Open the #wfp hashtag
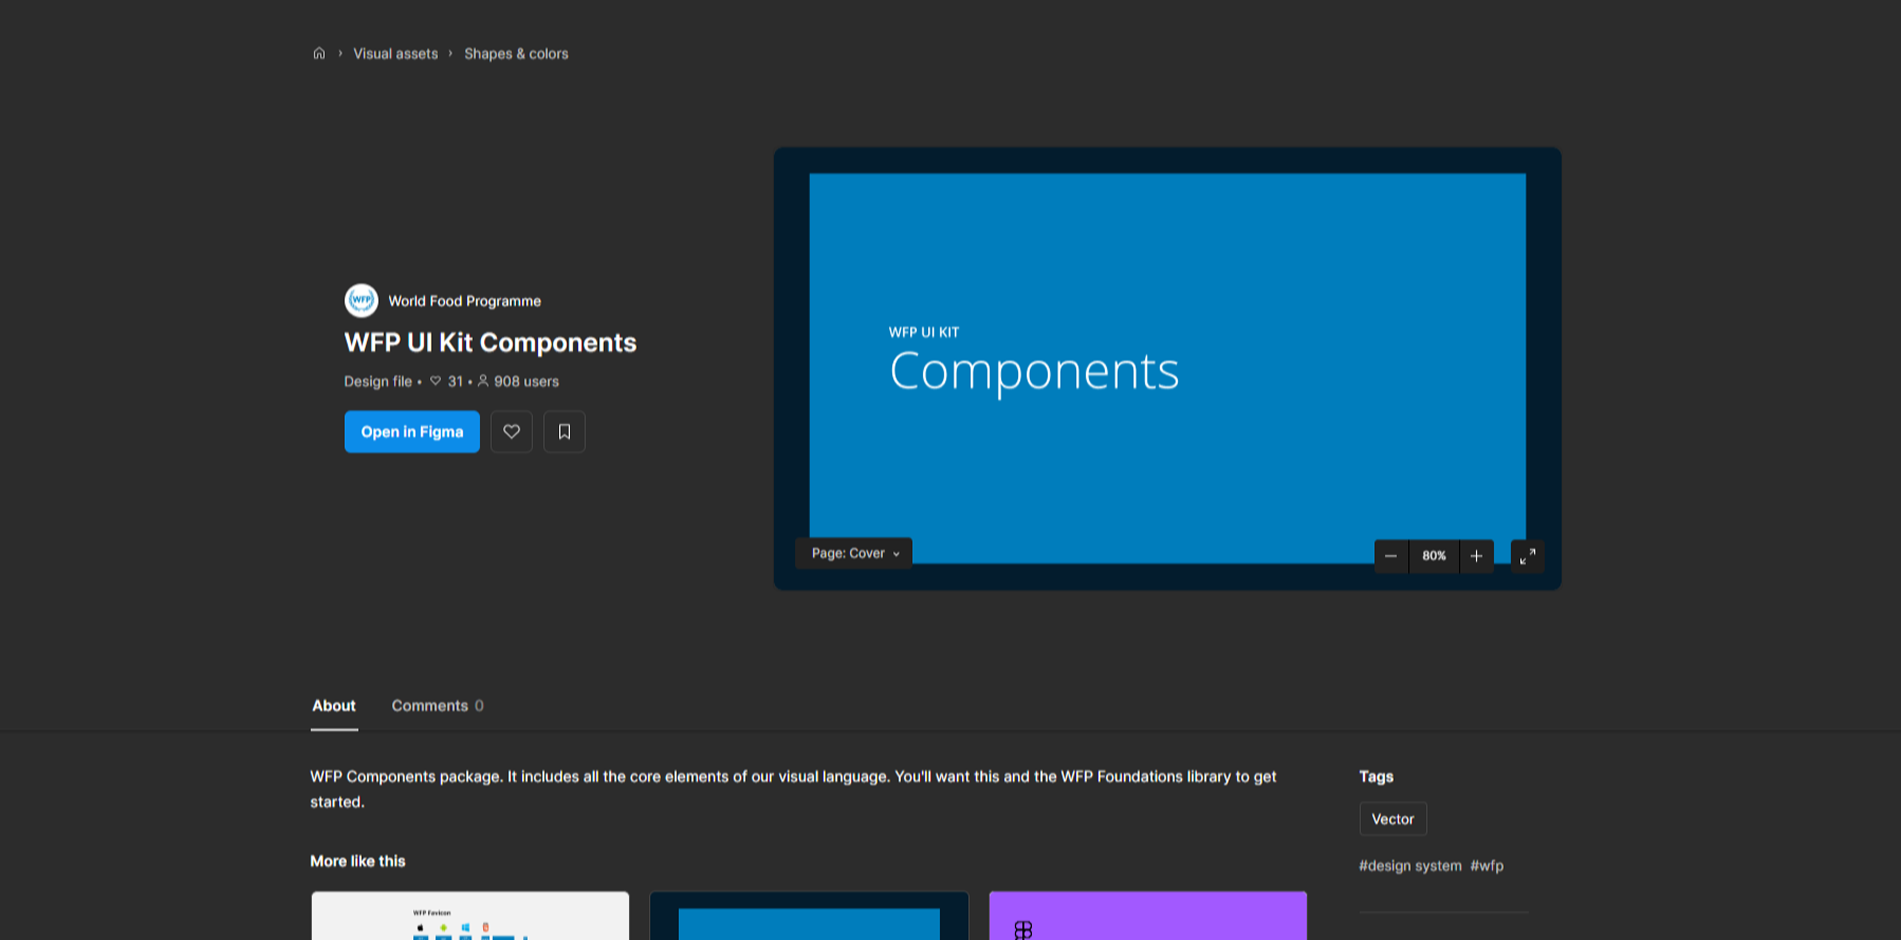The image size is (1901, 940). pos(1487,866)
